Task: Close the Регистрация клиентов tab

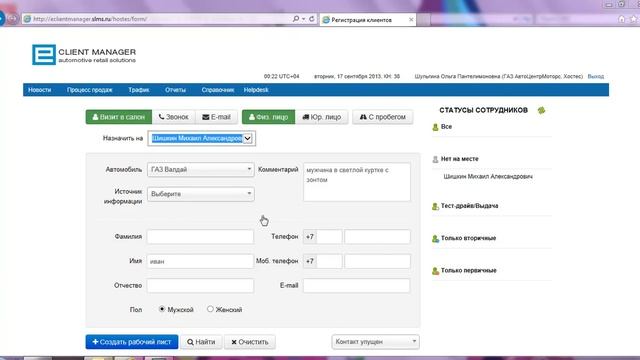Action: pos(411,20)
